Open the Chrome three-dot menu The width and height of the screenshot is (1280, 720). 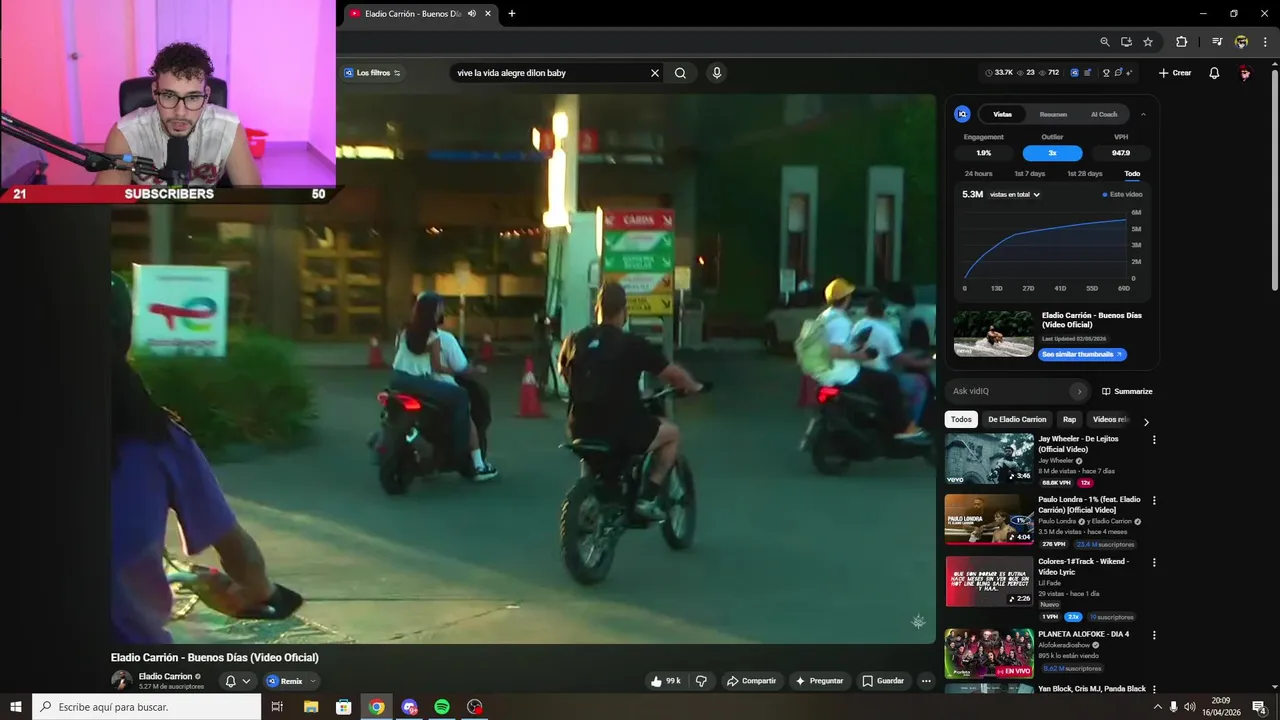1265,42
